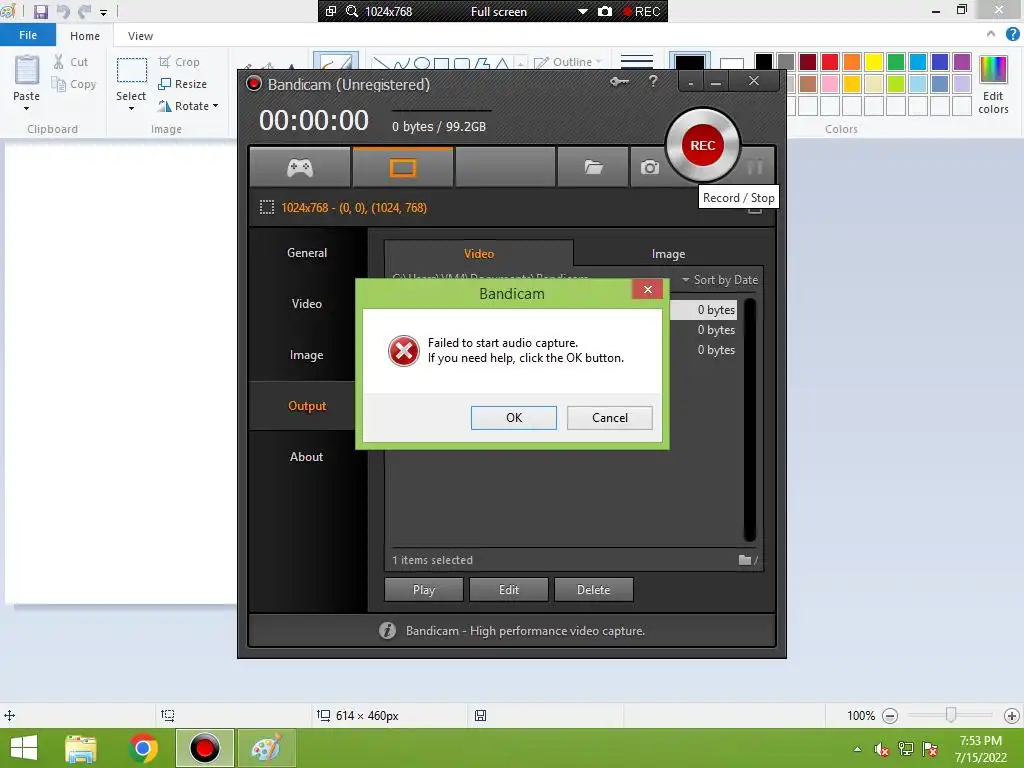
Task: Open the About section in Bandicam
Action: [x=307, y=456]
